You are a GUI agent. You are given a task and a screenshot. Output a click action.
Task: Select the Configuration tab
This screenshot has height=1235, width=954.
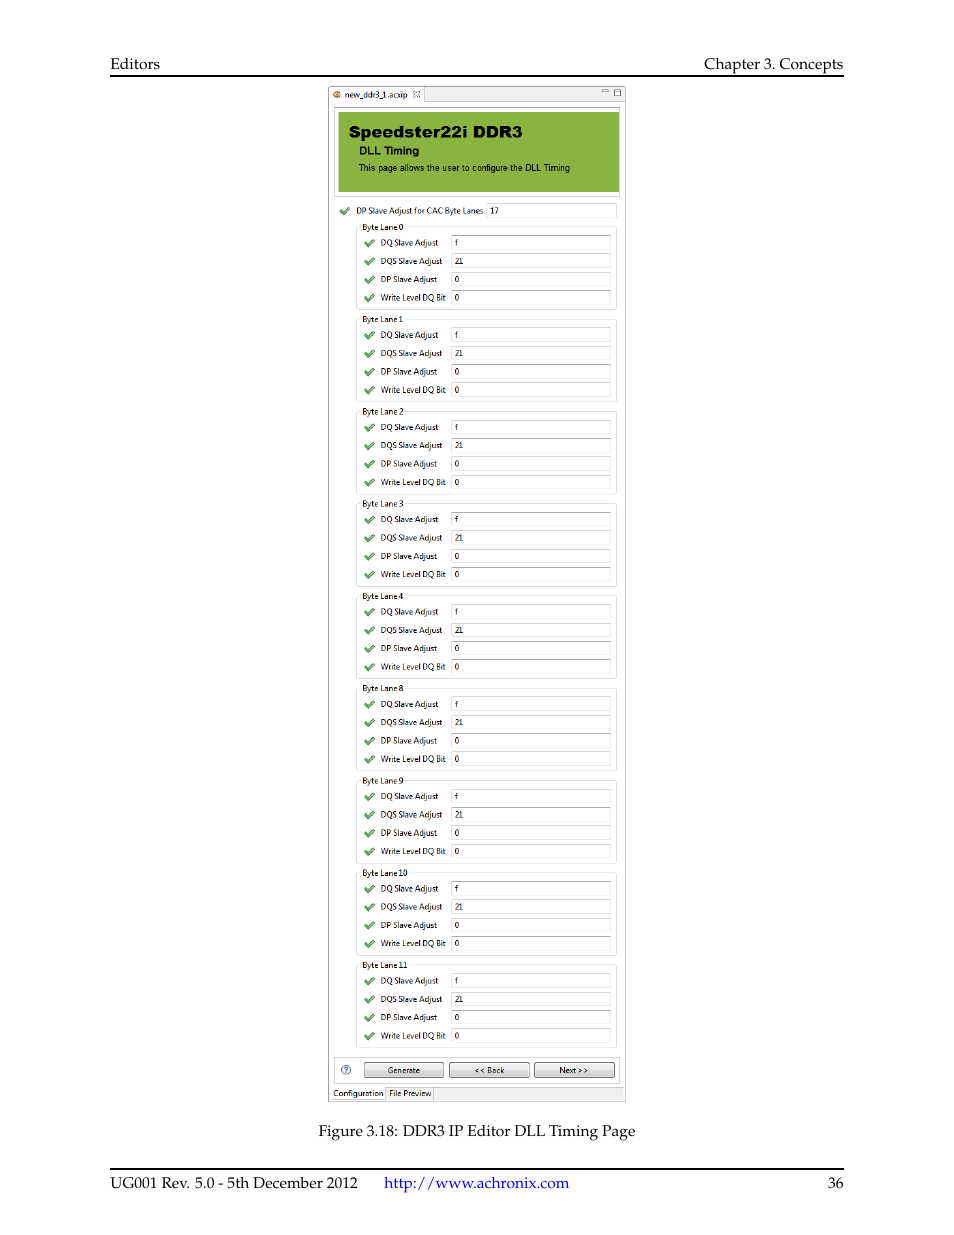point(357,1093)
